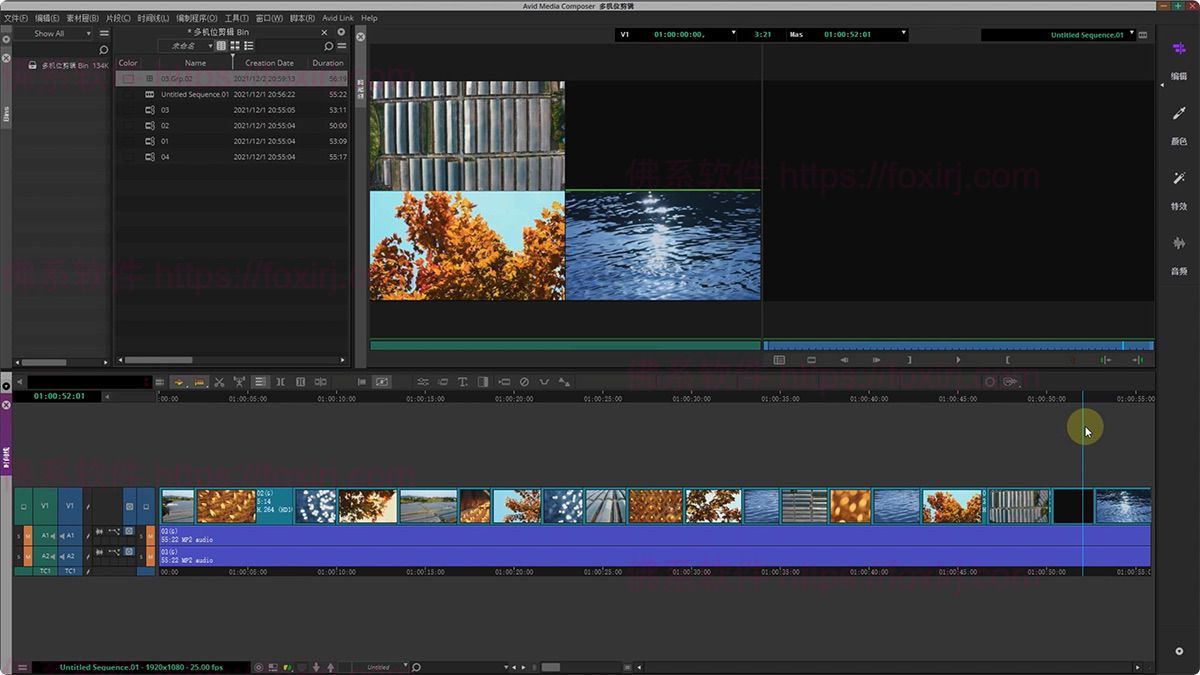Open the 工具(T) menu

pos(236,17)
